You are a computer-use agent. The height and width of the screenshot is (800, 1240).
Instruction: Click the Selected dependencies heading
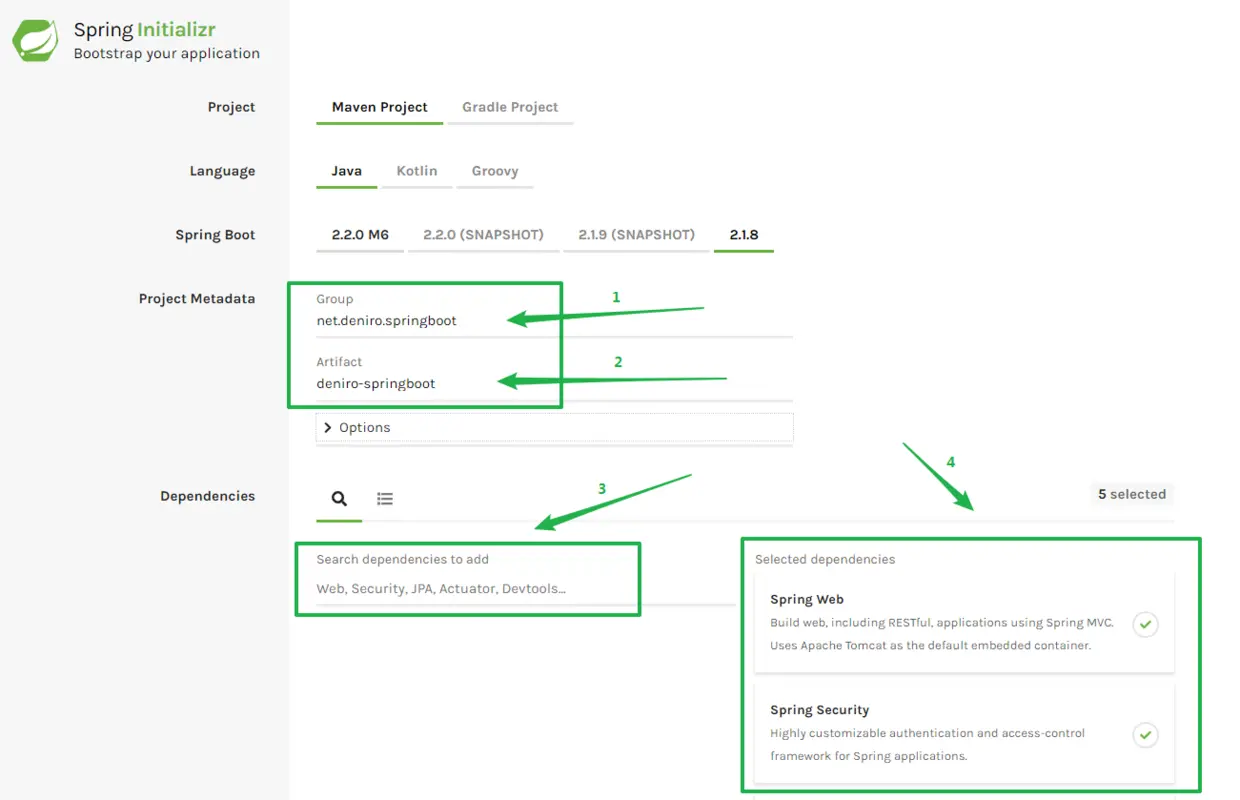(x=825, y=560)
